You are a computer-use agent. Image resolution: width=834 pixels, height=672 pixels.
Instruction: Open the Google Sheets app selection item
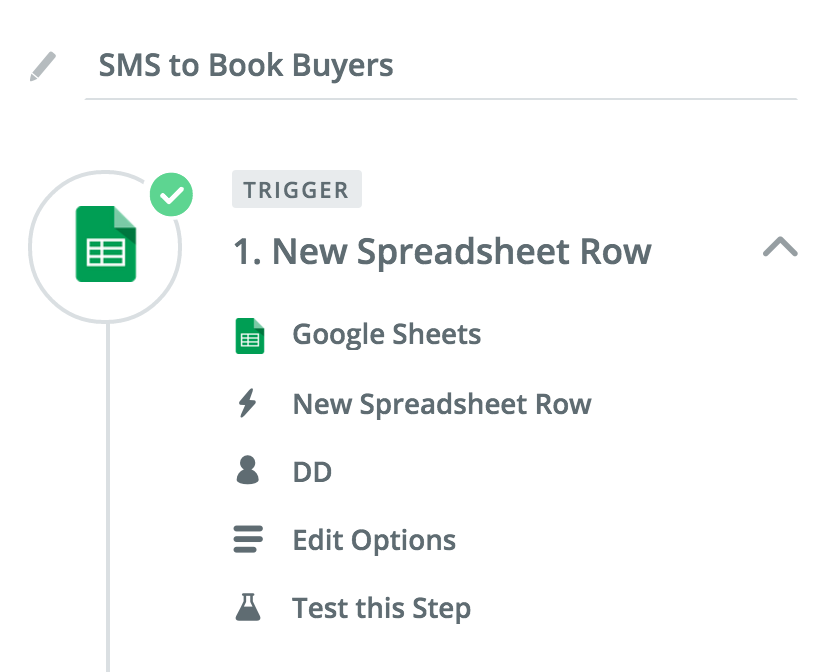click(386, 334)
